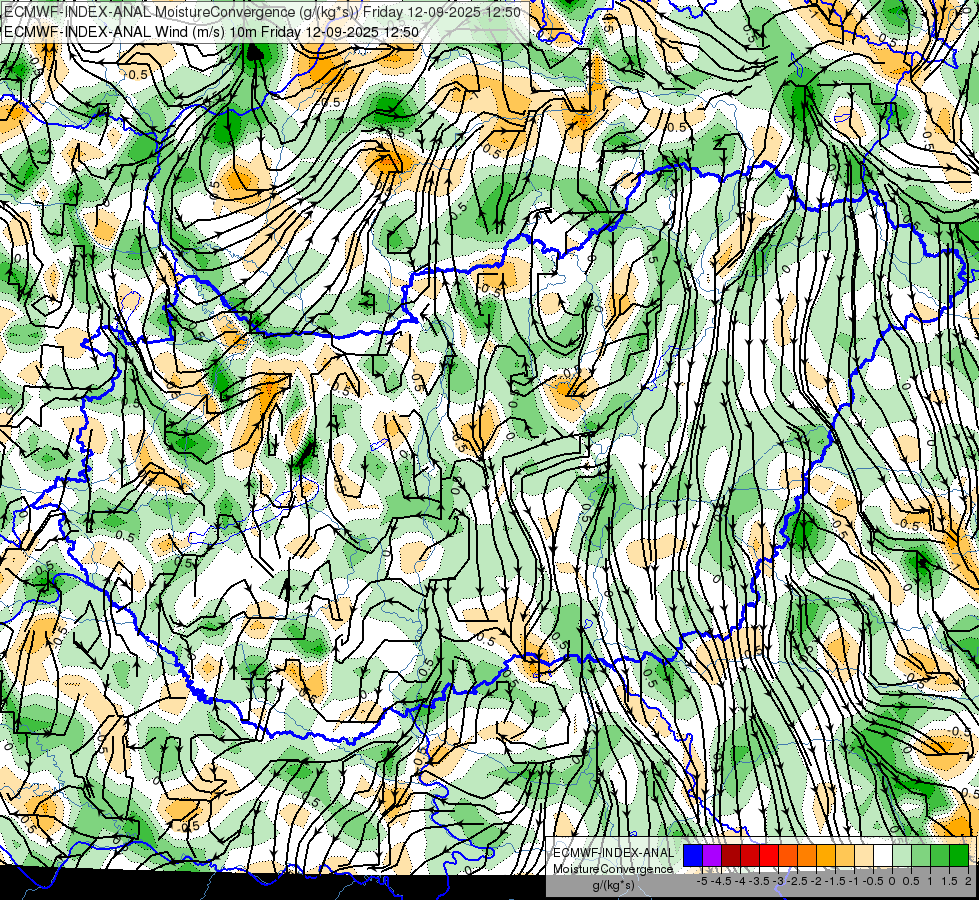This screenshot has height=900, width=979.
Task: Click the 2 tick label at legend end
Action: [x=968, y=881]
